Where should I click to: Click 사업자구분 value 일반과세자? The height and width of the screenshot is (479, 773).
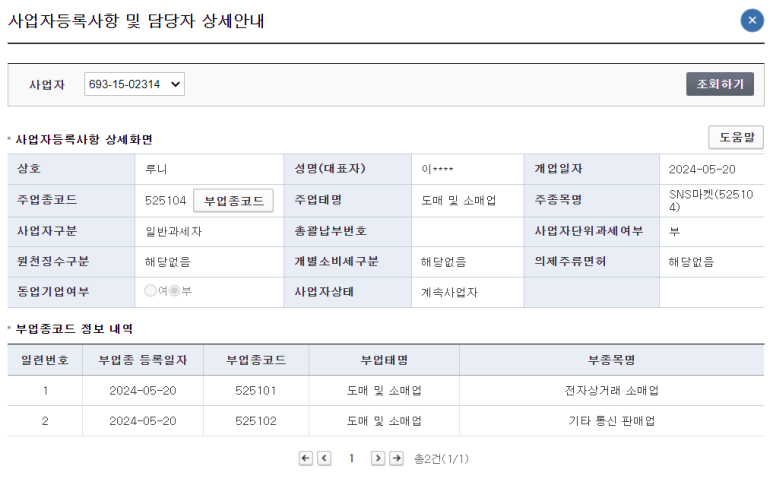173,231
